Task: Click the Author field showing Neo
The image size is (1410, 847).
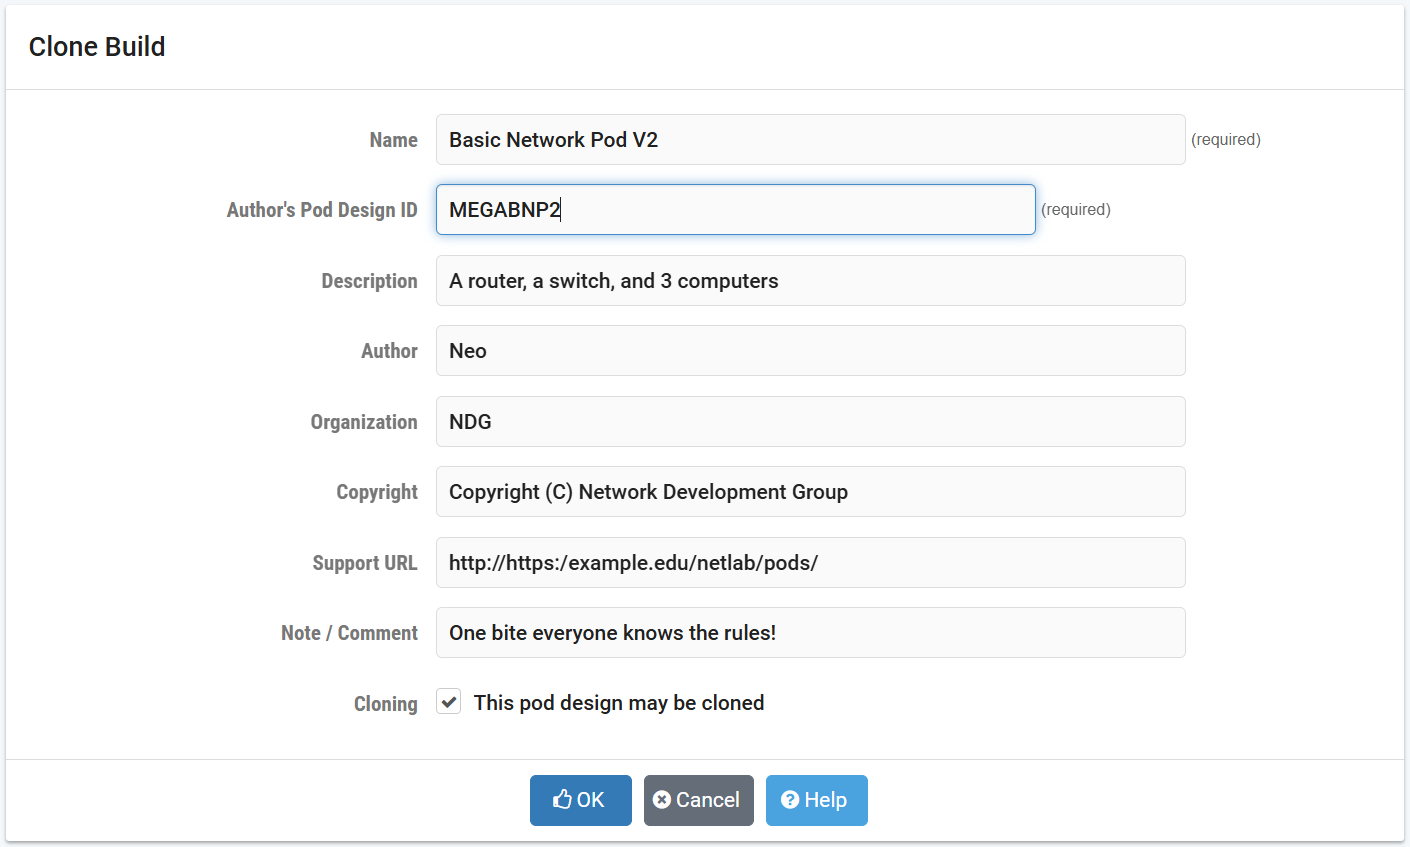Action: [x=810, y=351]
